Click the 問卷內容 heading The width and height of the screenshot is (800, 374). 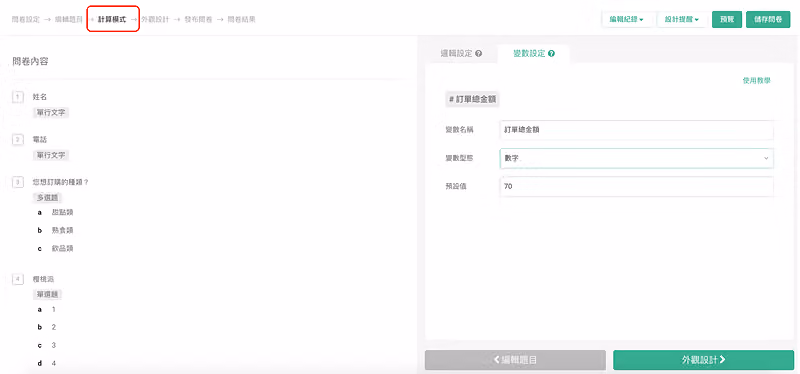30,62
